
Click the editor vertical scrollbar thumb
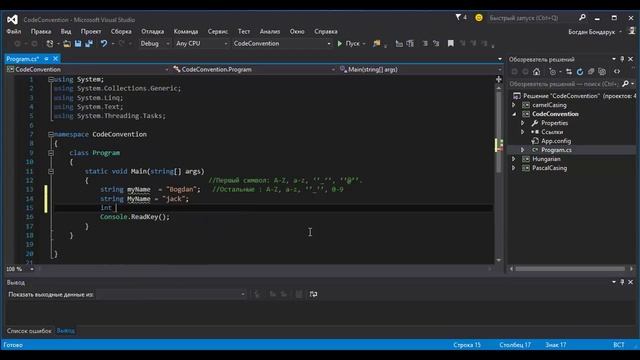[499, 131]
